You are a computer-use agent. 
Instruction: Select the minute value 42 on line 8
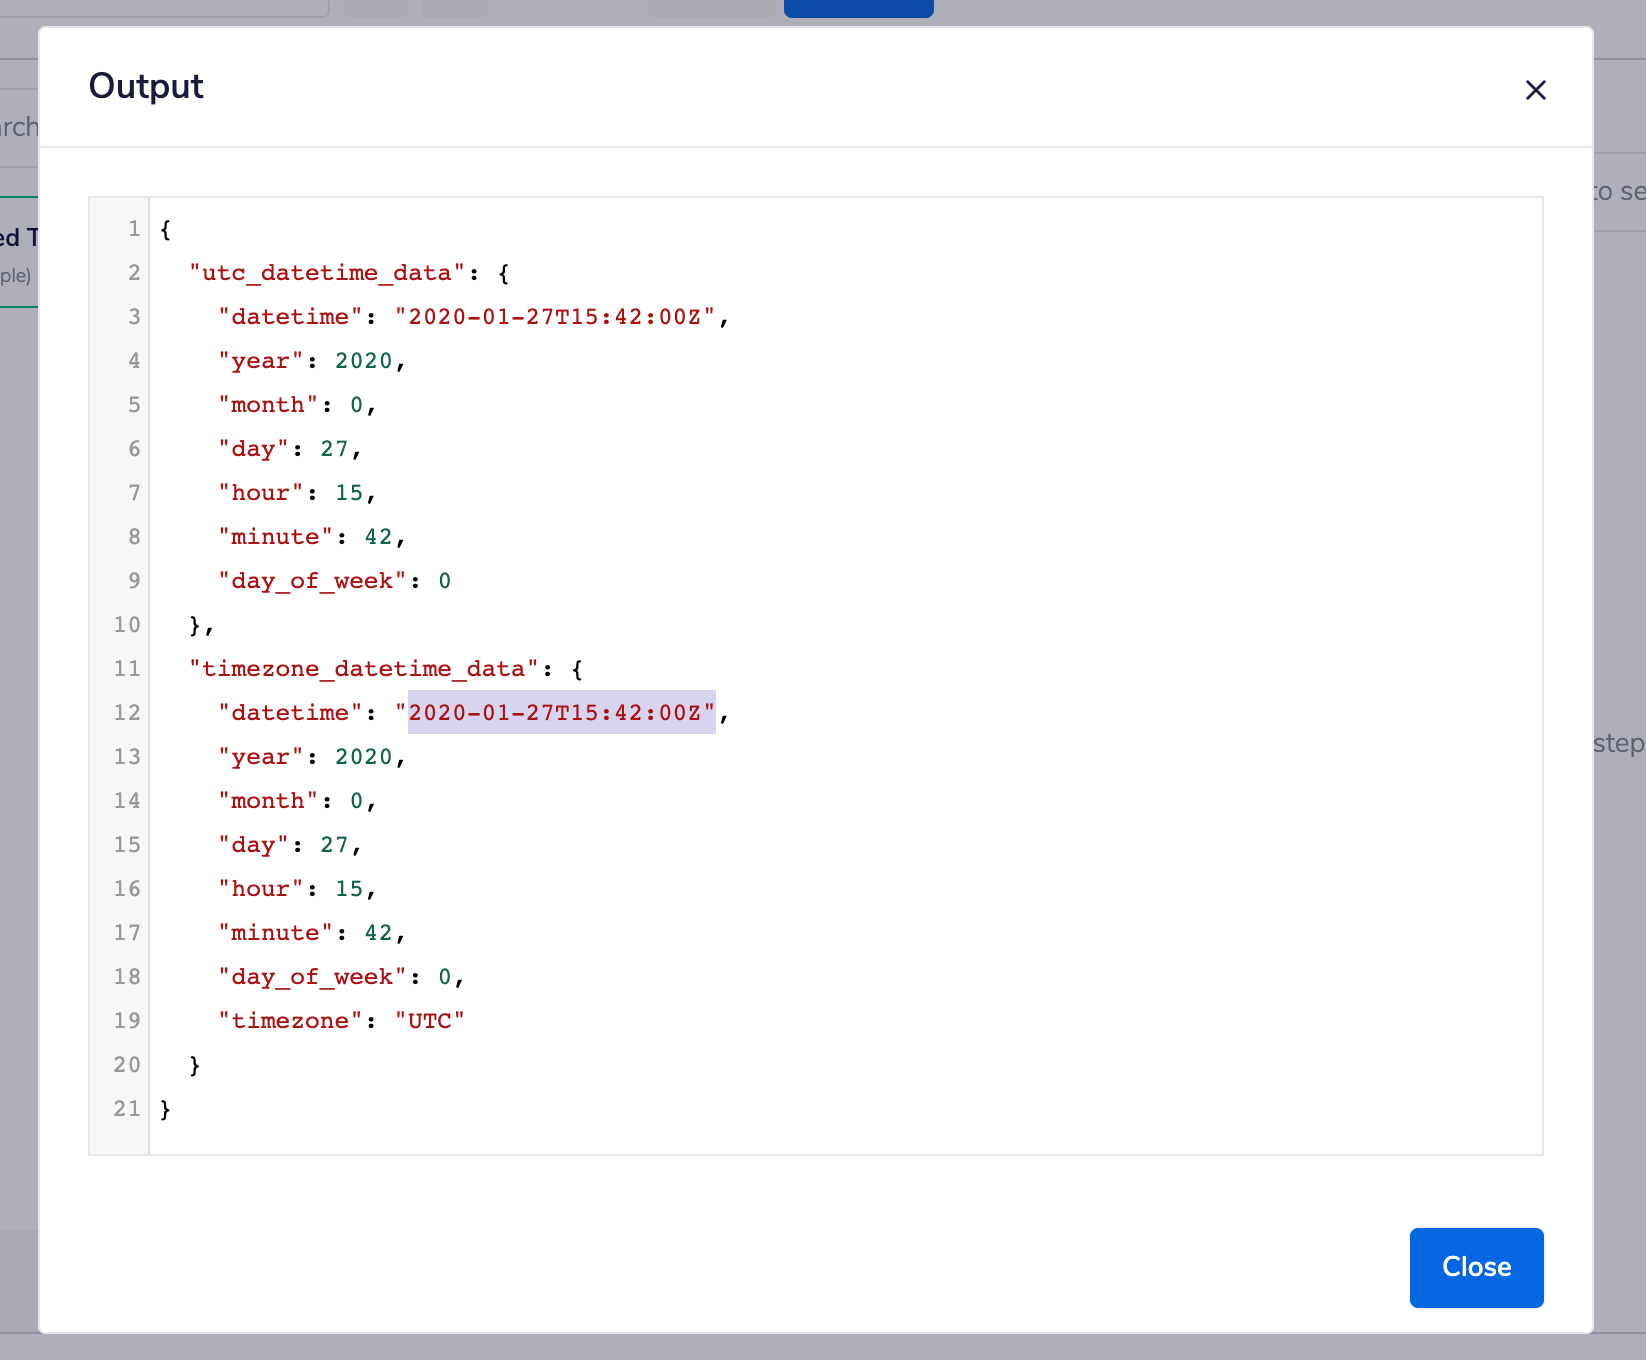coord(380,536)
